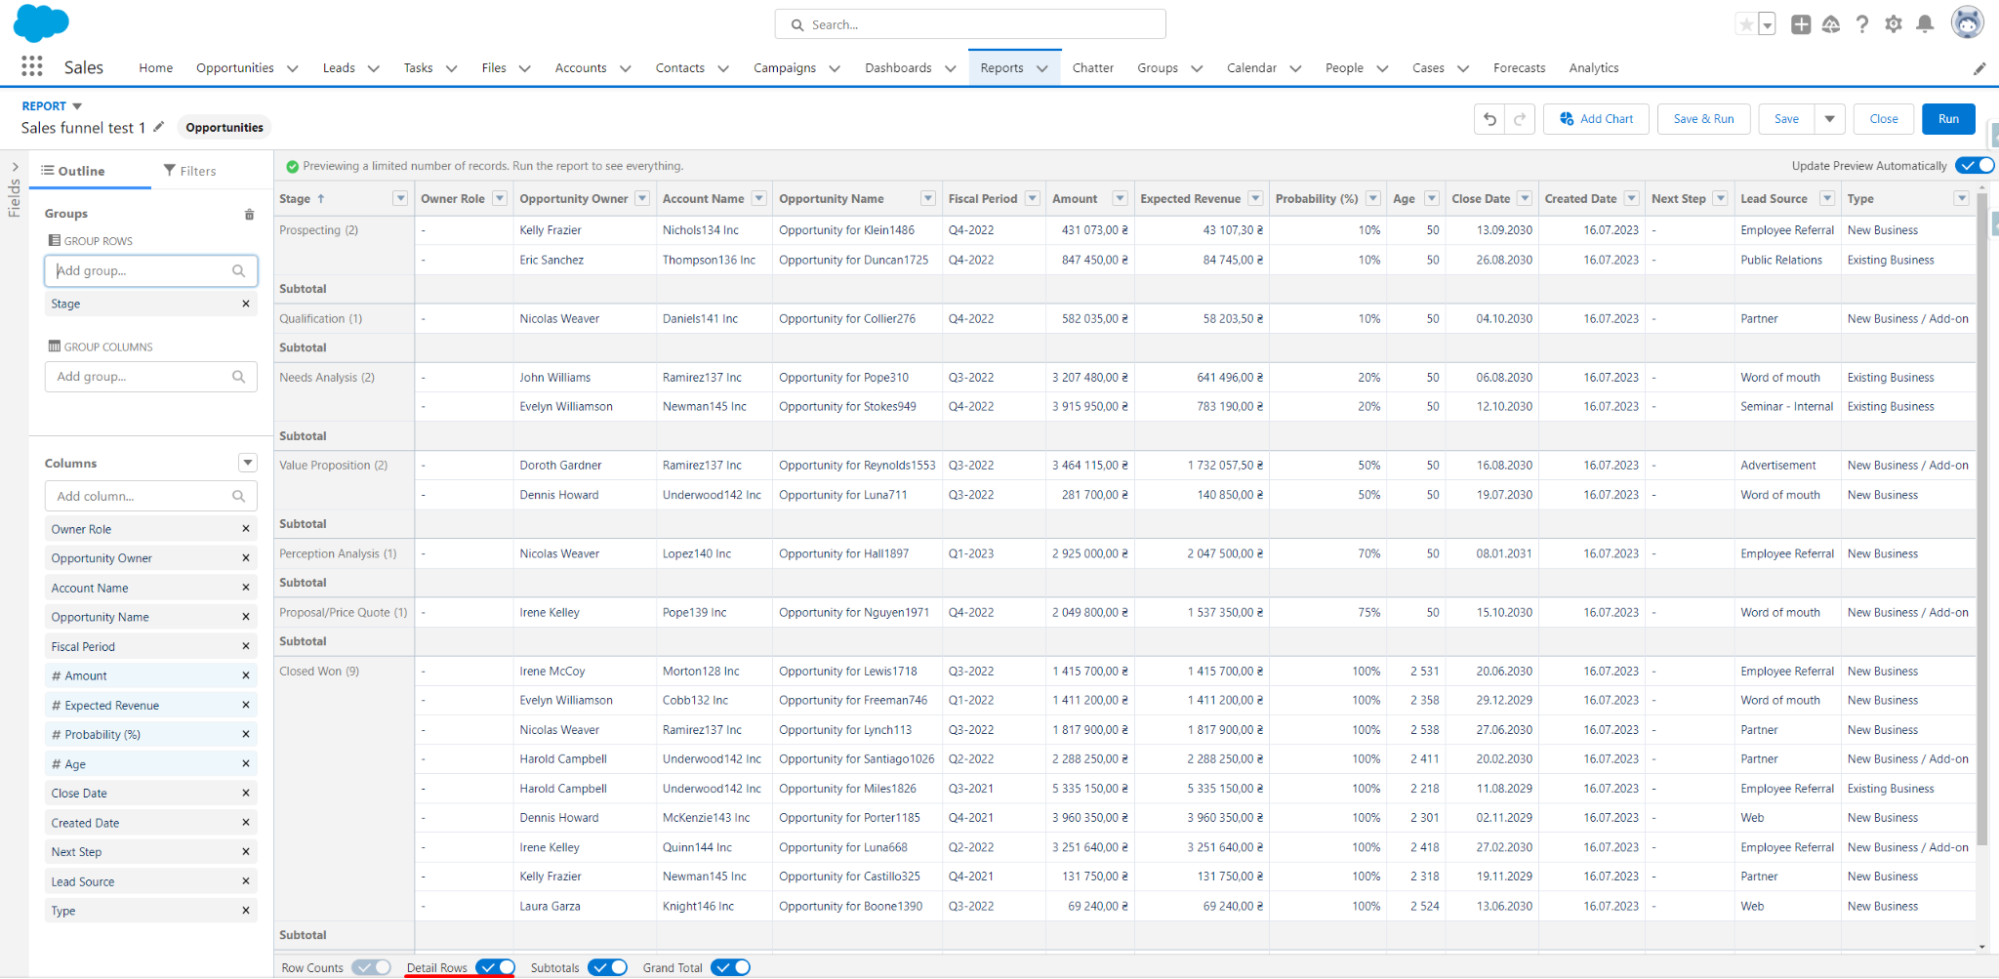Image resolution: width=1999 pixels, height=979 pixels.
Task: Delete Stage grouping using the trash icon
Action: pos(249,213)
